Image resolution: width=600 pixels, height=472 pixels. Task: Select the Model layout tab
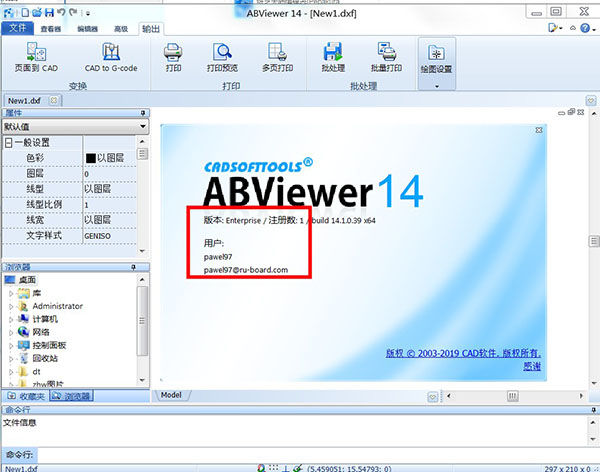point(171,395)
